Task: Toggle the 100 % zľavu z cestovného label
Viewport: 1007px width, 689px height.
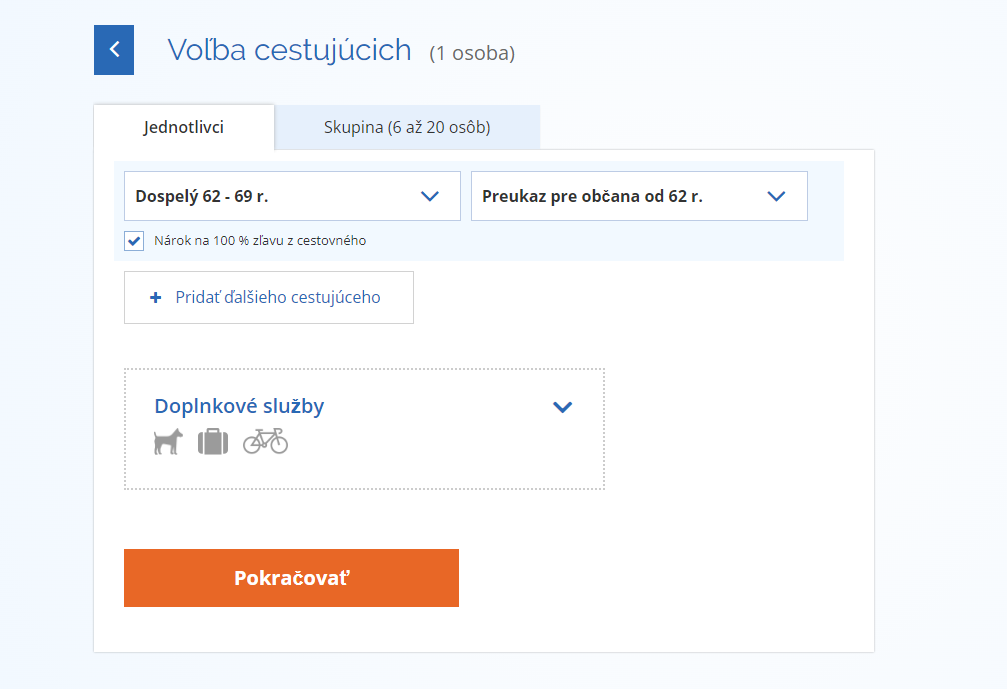Action: pos(260,241)
